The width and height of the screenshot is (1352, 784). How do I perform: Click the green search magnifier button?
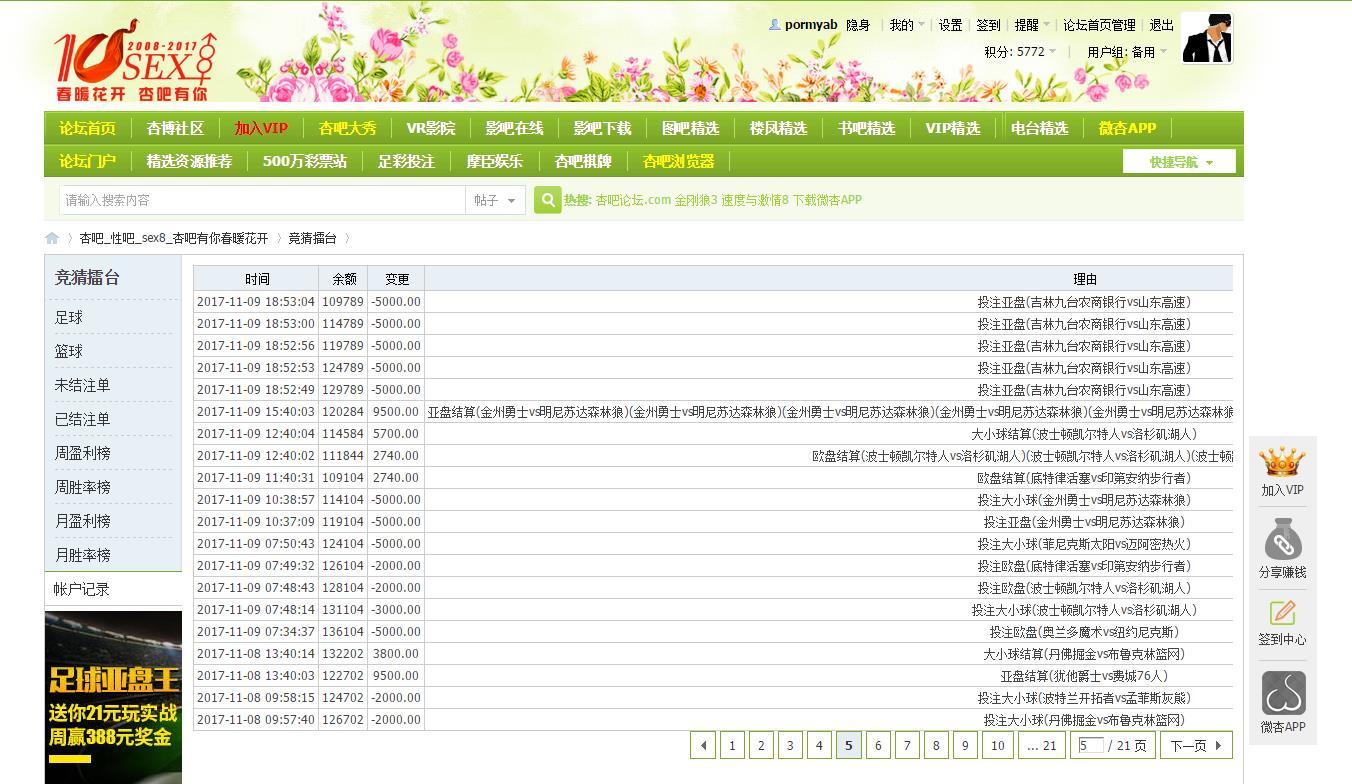coord(547,200)
